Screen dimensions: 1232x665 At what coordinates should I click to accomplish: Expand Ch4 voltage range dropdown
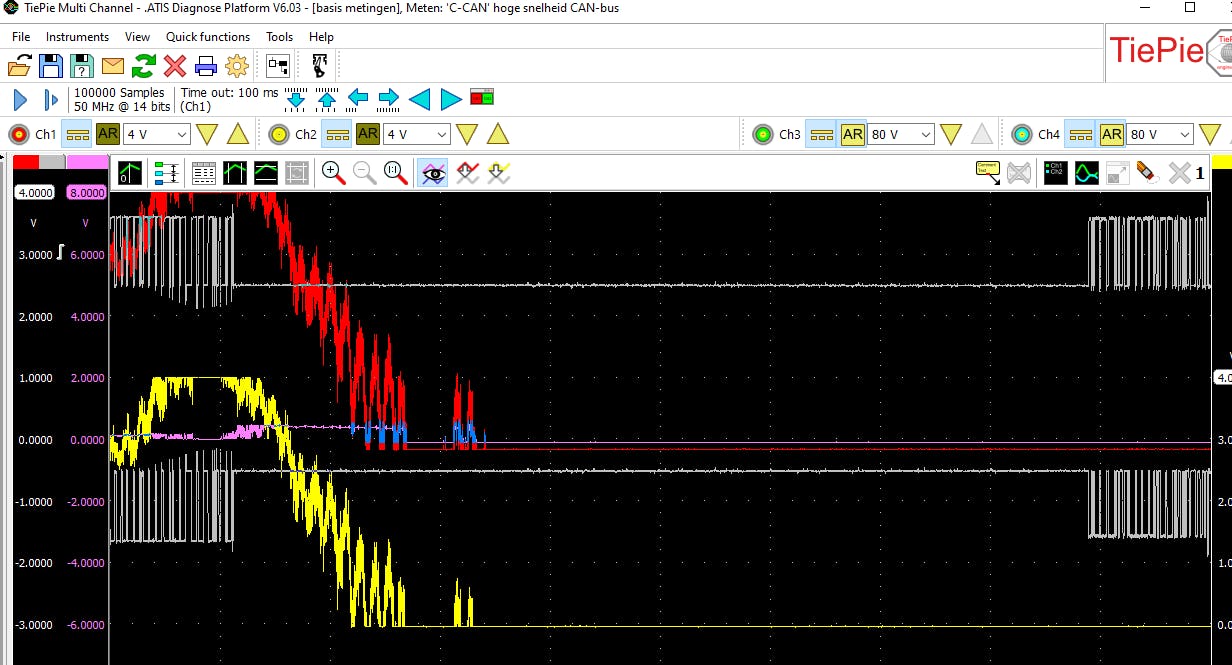[1160, 134]
